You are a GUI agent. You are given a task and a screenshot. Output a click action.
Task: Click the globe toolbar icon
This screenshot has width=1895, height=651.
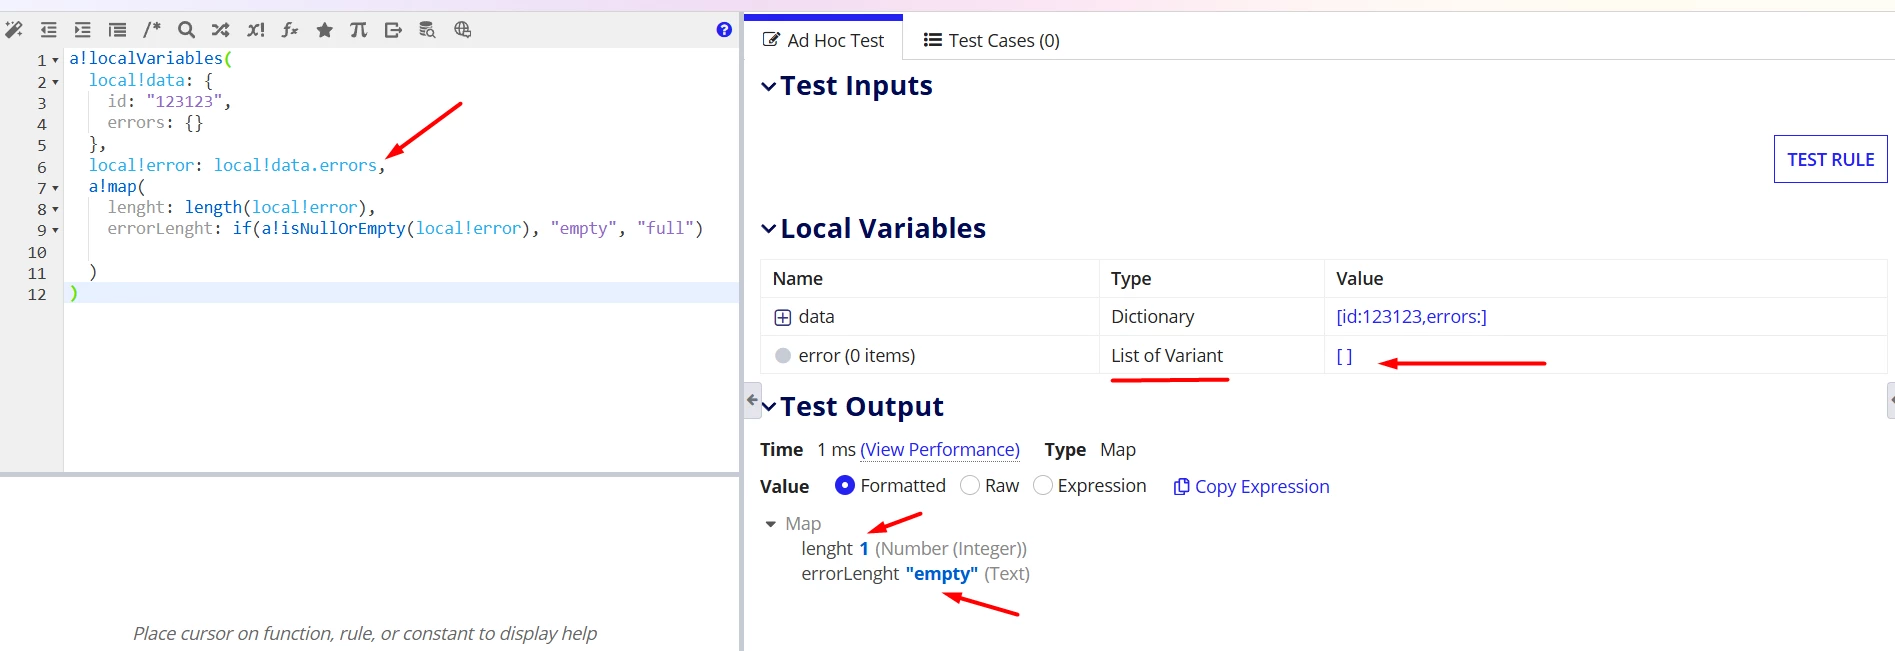point(462,30)
